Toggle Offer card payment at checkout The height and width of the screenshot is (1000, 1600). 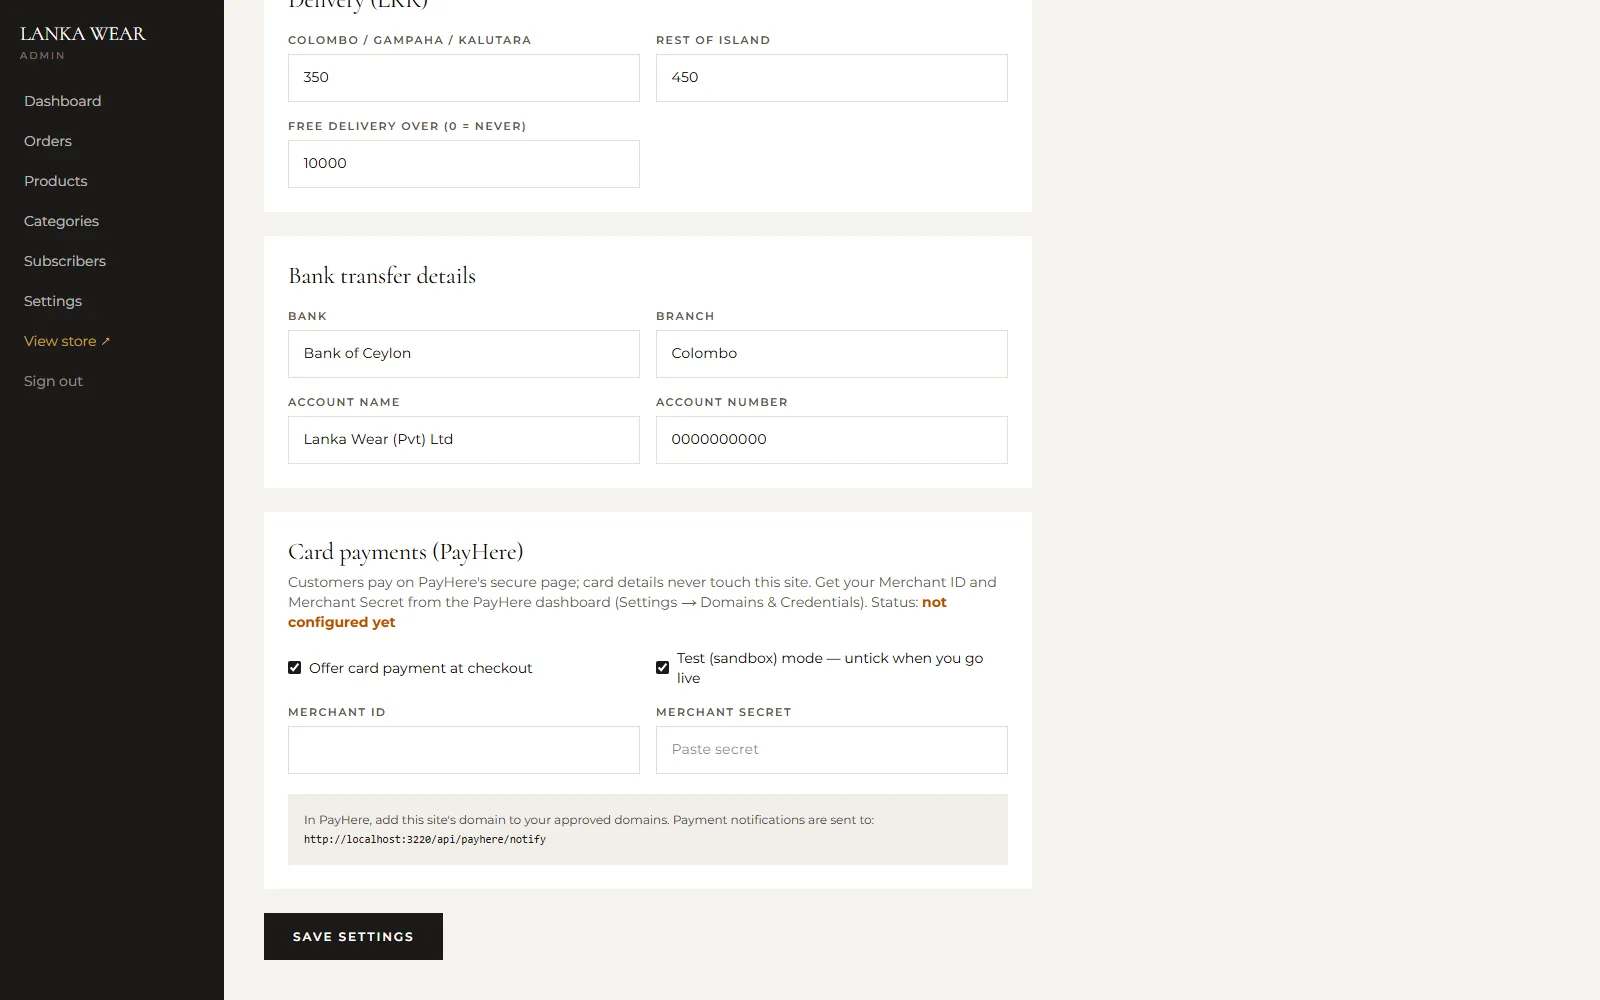point(295,668)
